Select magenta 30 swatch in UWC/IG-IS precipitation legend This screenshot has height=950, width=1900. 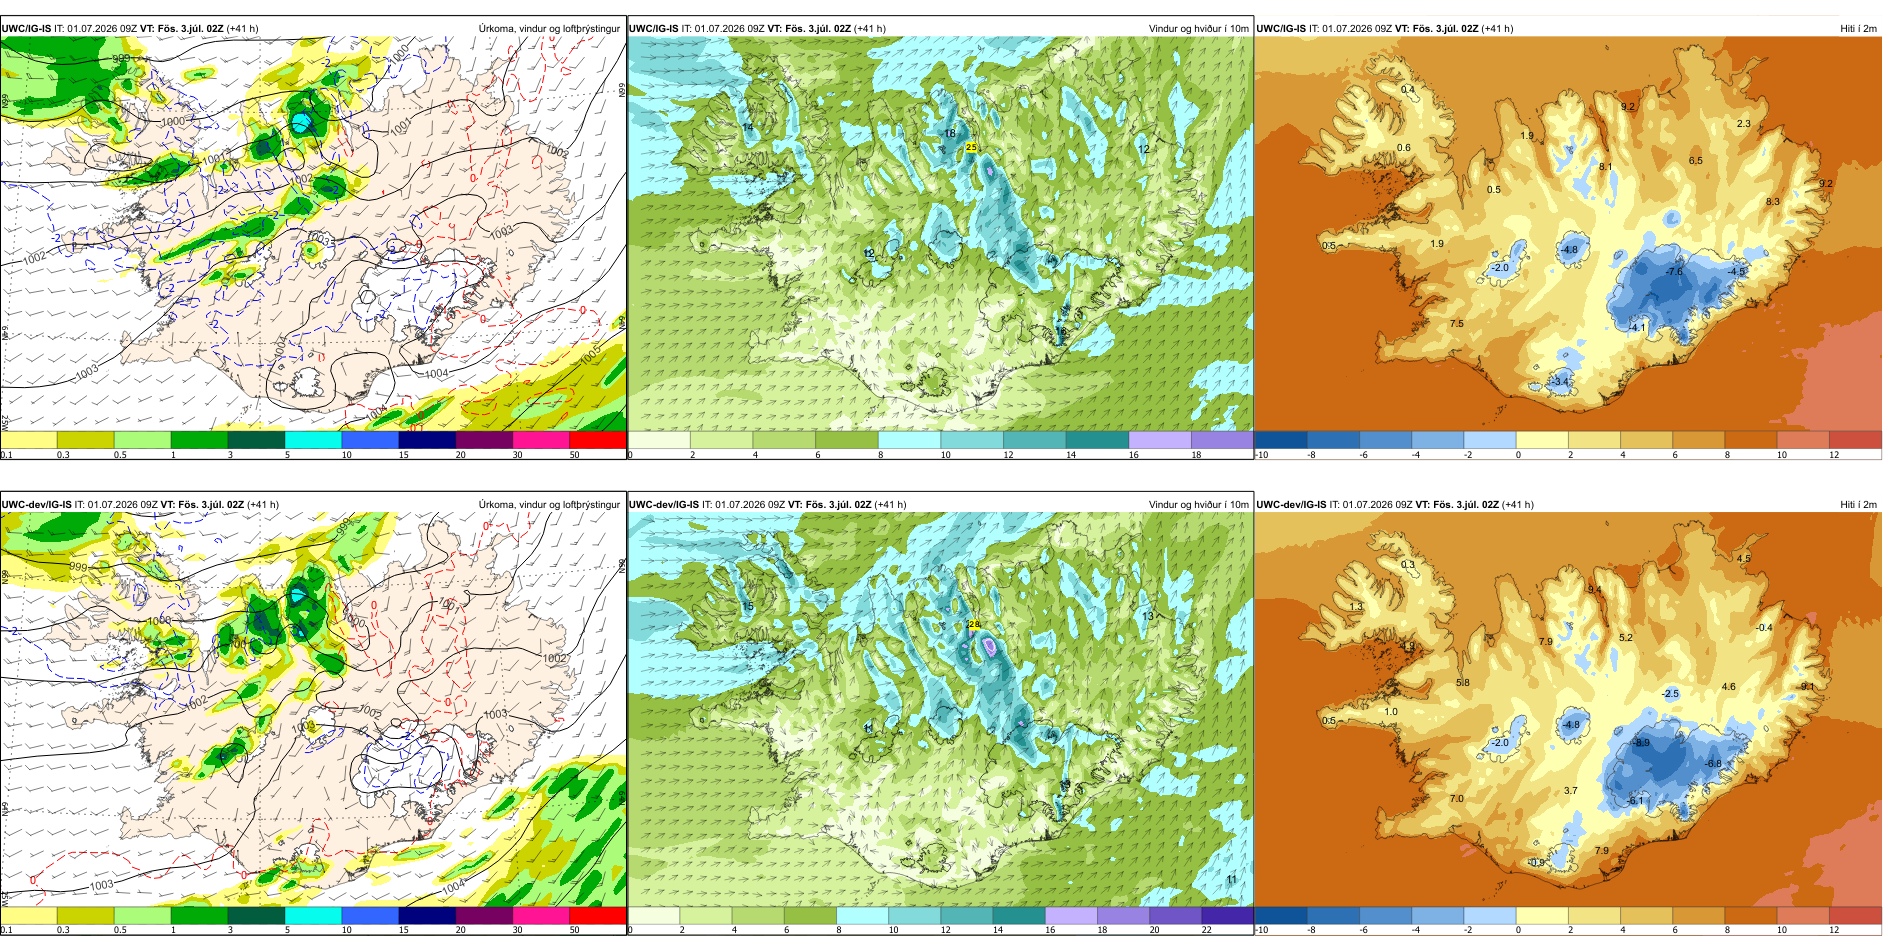[x=540, y=439]
